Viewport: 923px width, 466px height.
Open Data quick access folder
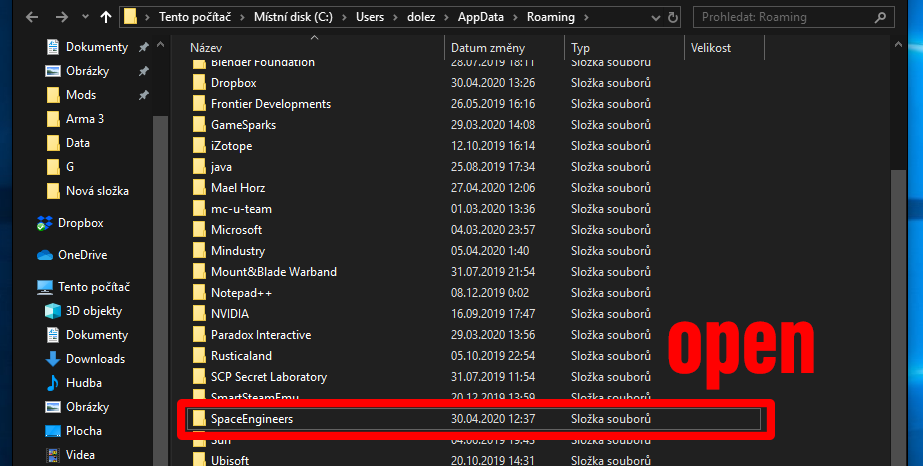(78, 143)
